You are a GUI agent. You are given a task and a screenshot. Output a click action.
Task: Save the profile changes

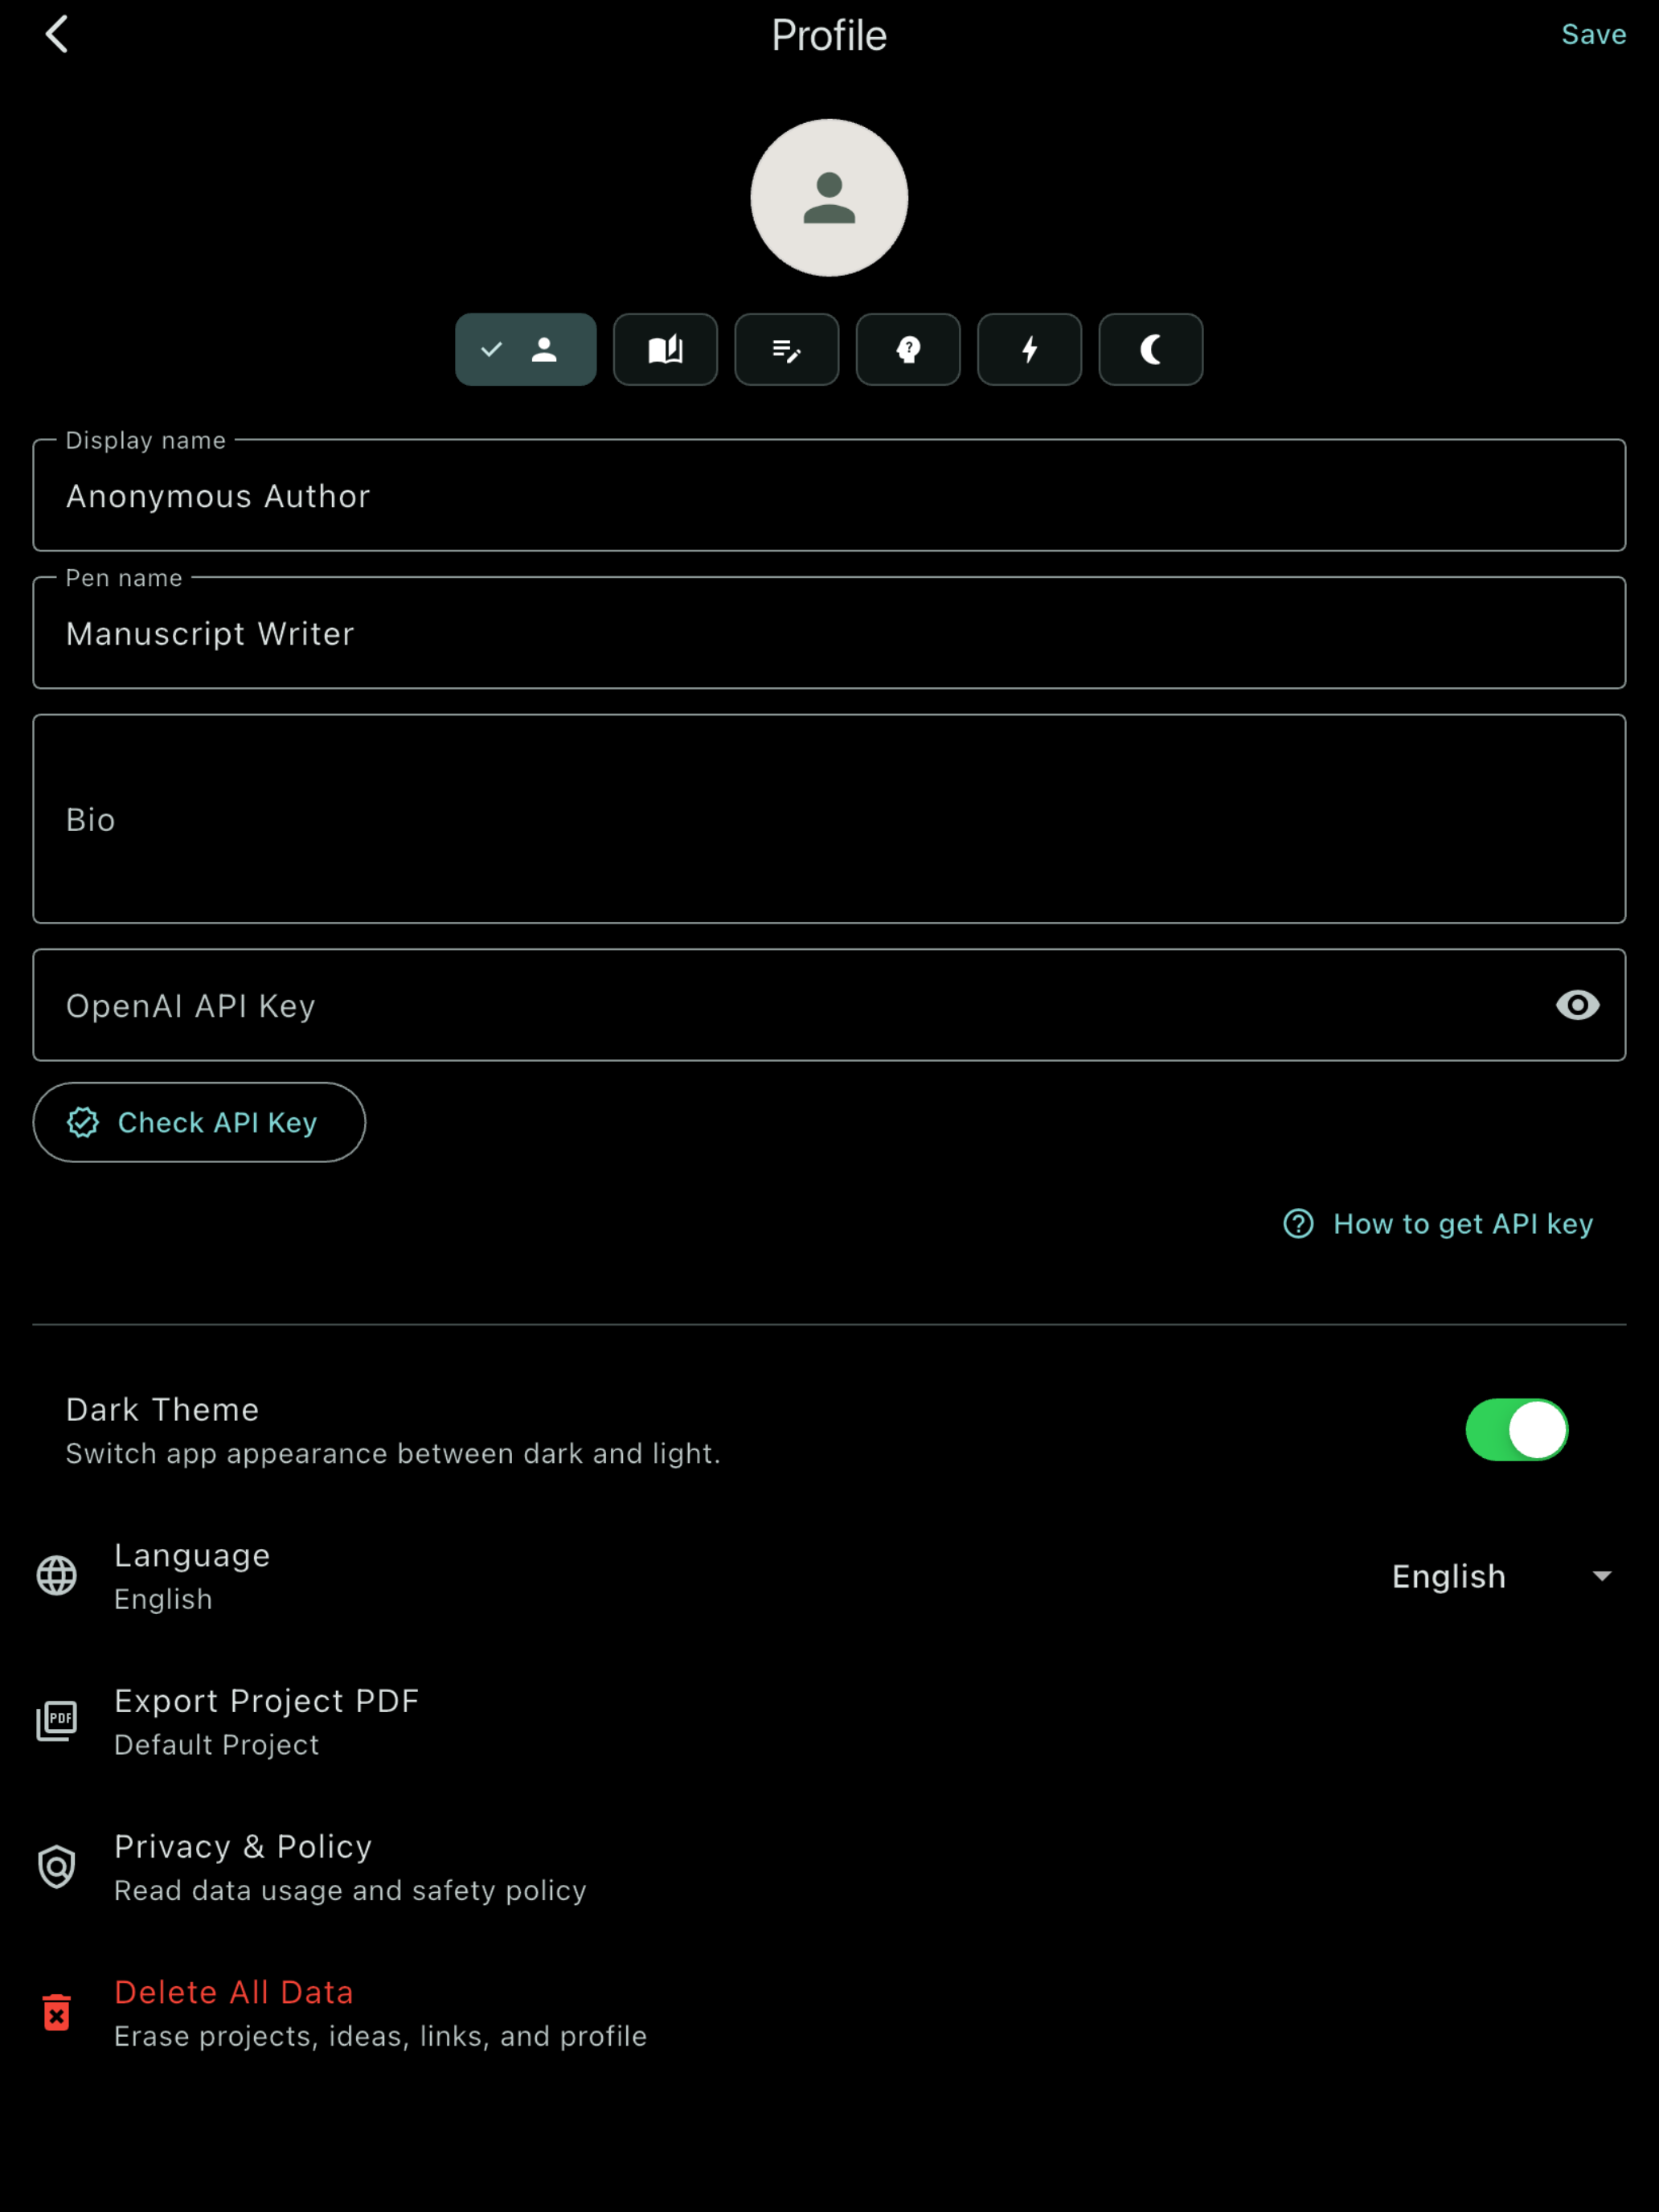(x=1593, y=34)
